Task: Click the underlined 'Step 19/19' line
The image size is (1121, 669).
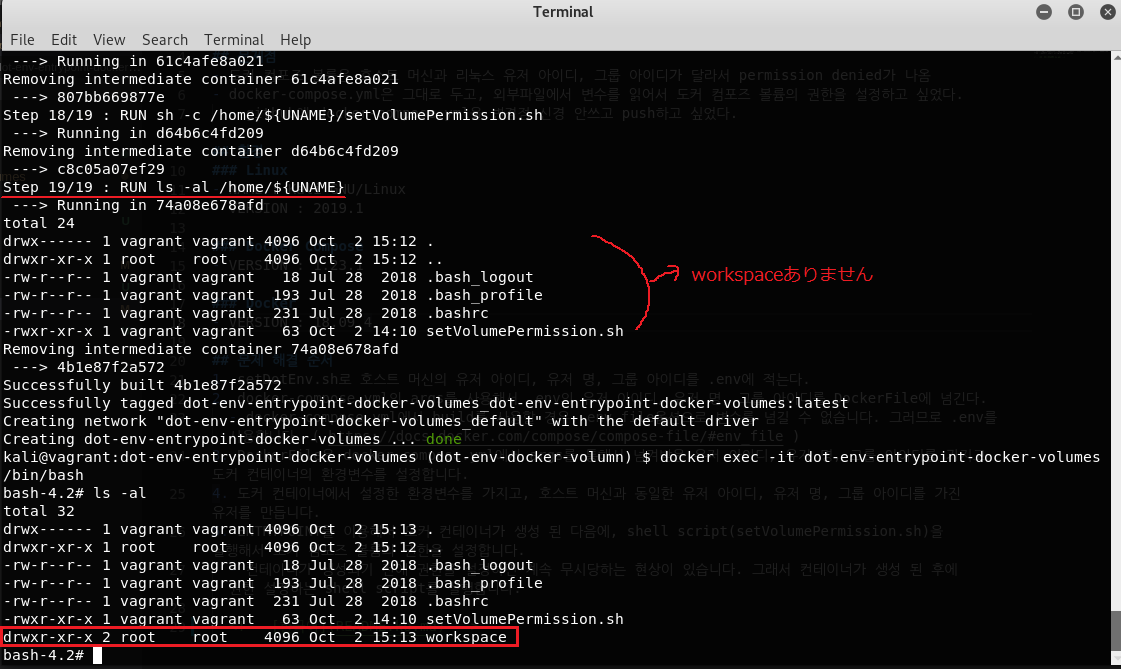Action: click(x=174, y=187)
